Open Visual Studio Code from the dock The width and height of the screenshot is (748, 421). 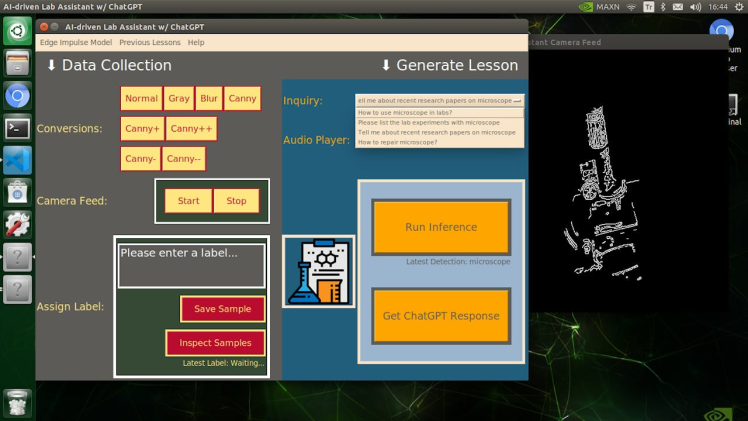click(x=18, y=160)
